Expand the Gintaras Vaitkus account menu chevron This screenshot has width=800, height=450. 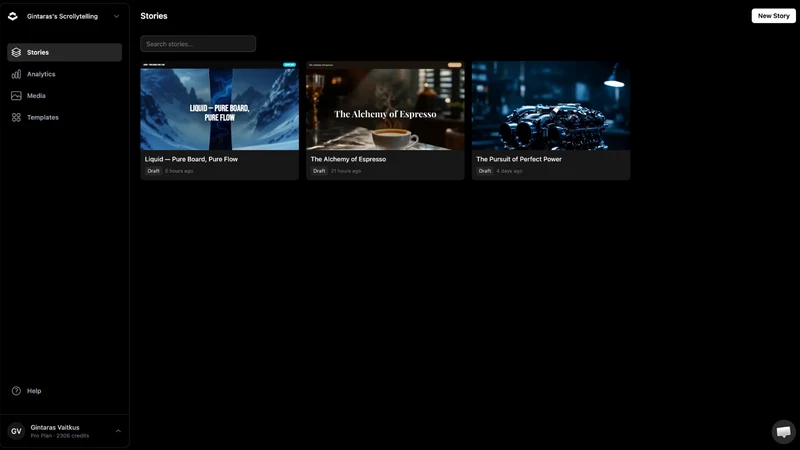[118, 431]
